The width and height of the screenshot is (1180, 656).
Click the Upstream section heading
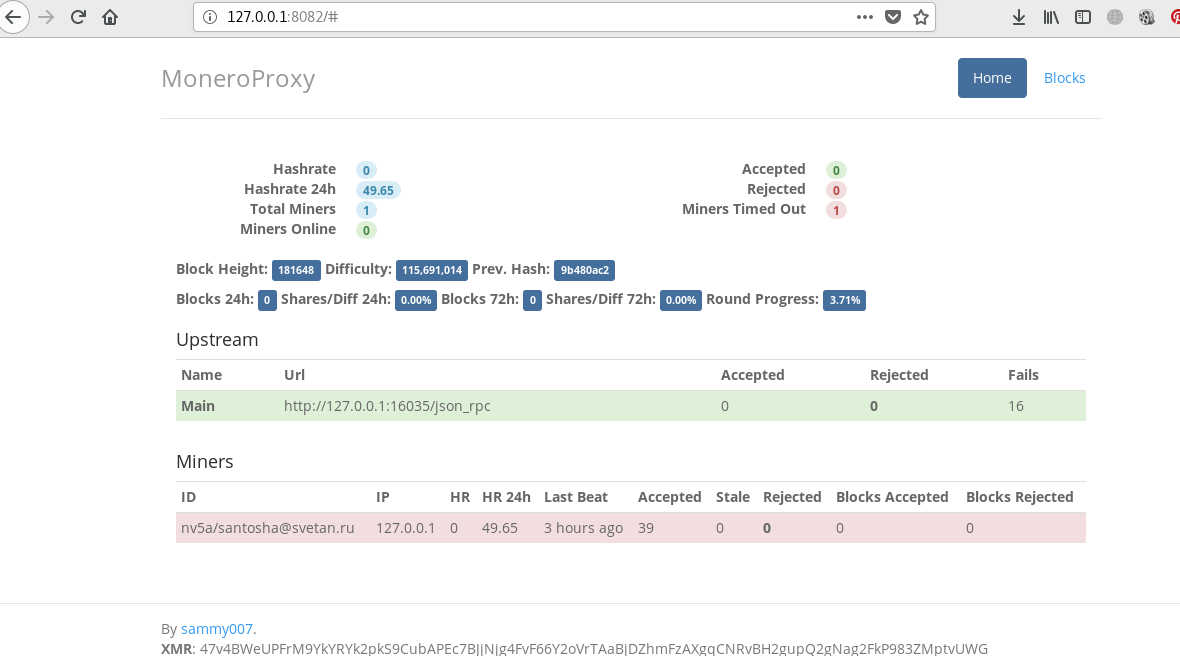[217, 340]
